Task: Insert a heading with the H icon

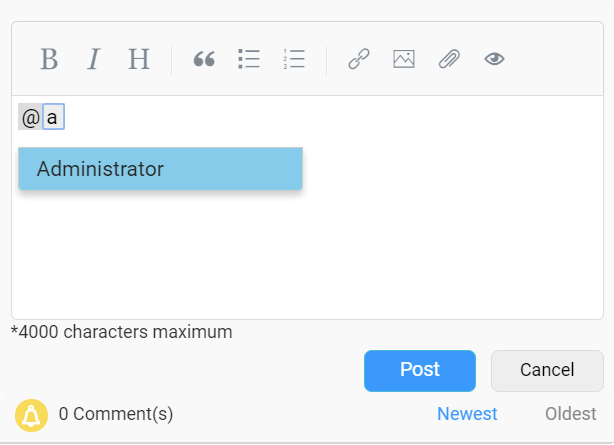Action: coord(139,60)
